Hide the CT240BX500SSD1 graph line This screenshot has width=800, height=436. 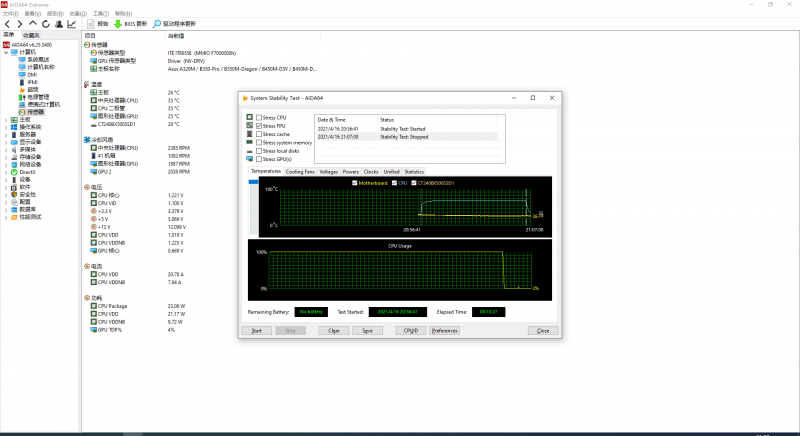[x=414, y=183]
